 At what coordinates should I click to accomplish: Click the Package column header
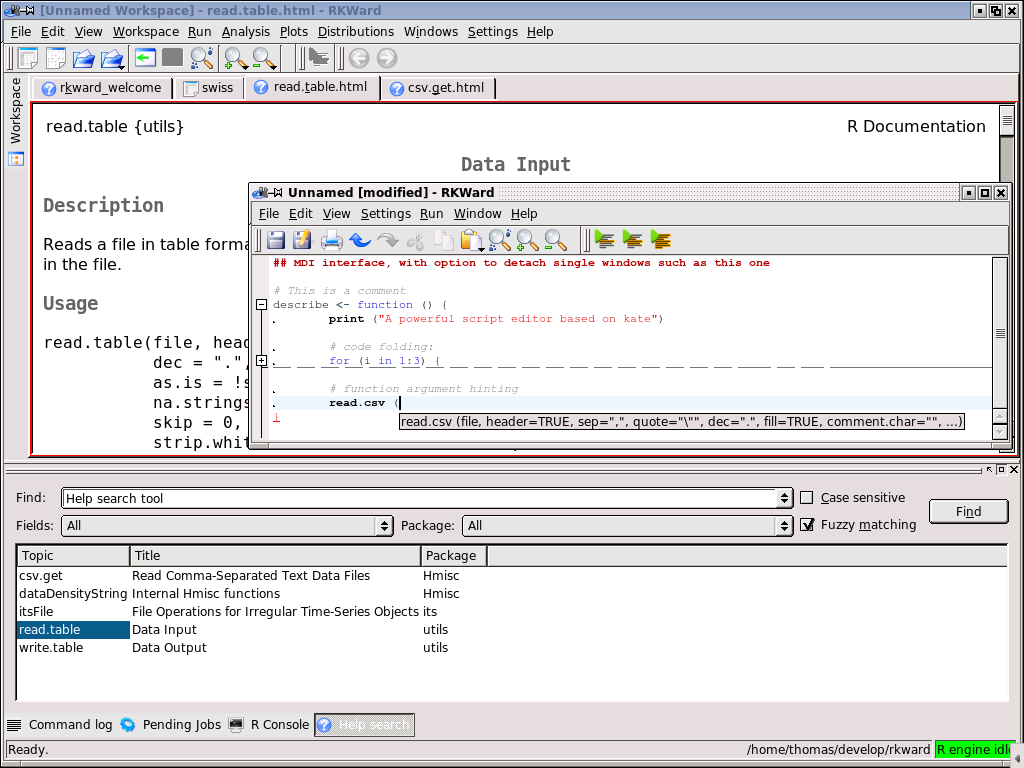point(453,556)
